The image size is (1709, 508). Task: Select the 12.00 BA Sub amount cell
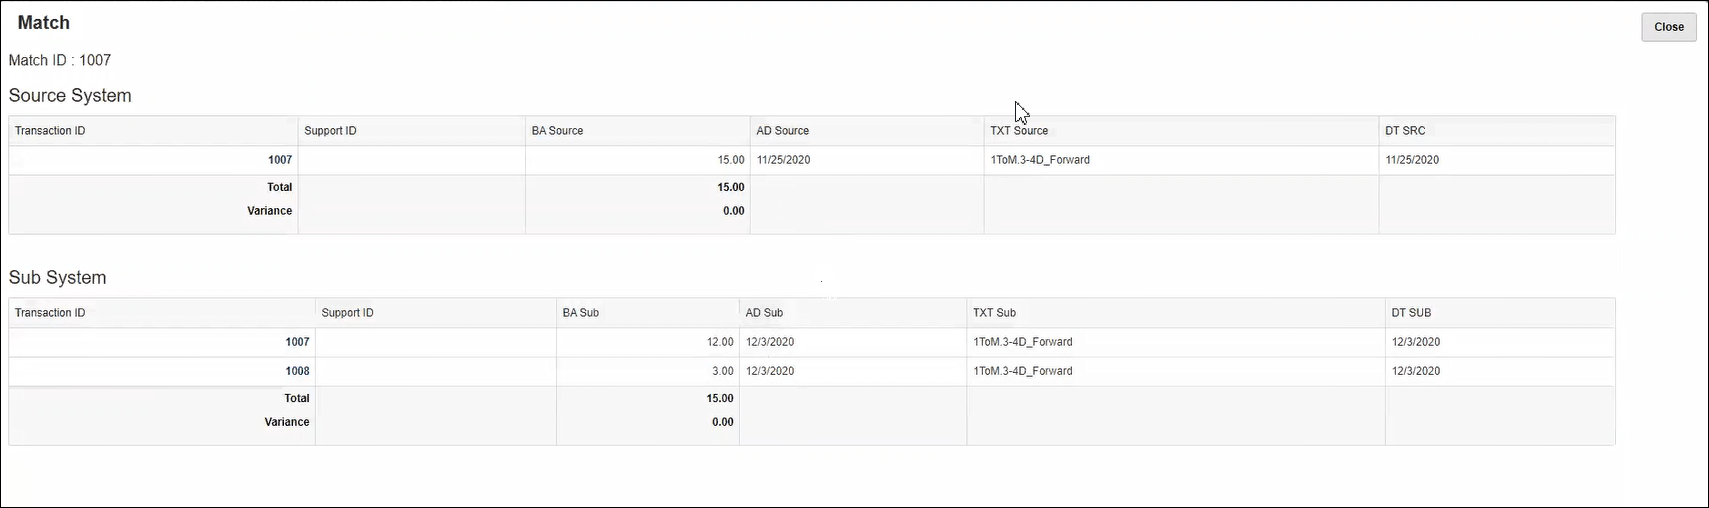[720, 342]
